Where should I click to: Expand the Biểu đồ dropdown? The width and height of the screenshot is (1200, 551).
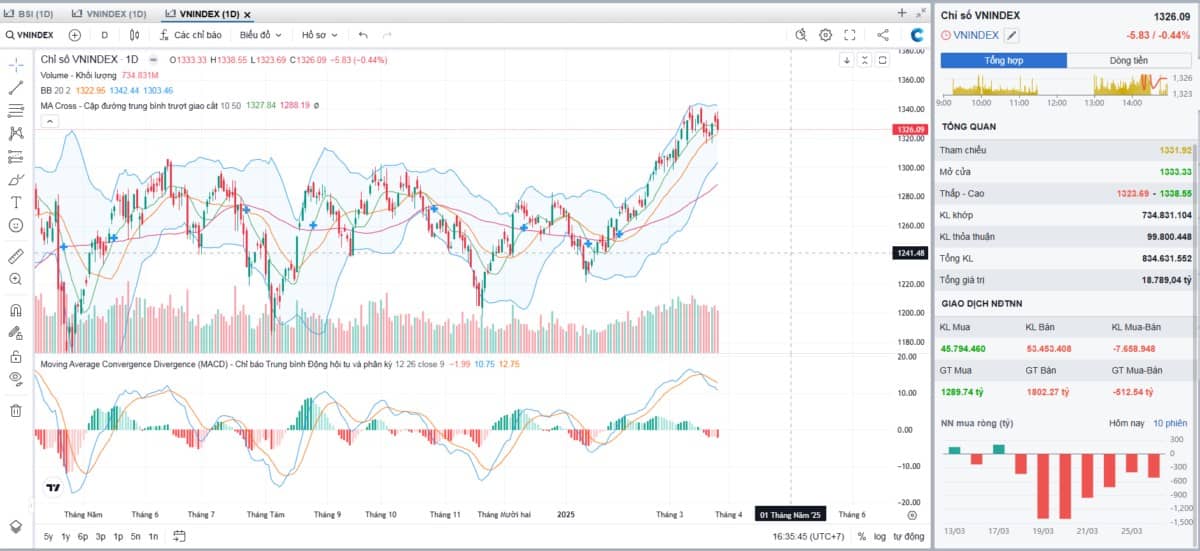point(261,35)
